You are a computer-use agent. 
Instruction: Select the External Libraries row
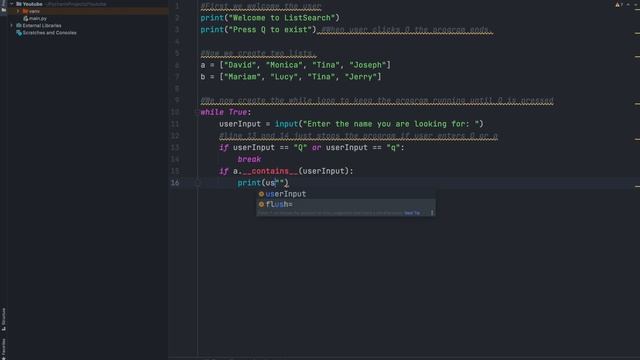coord(88,25)
